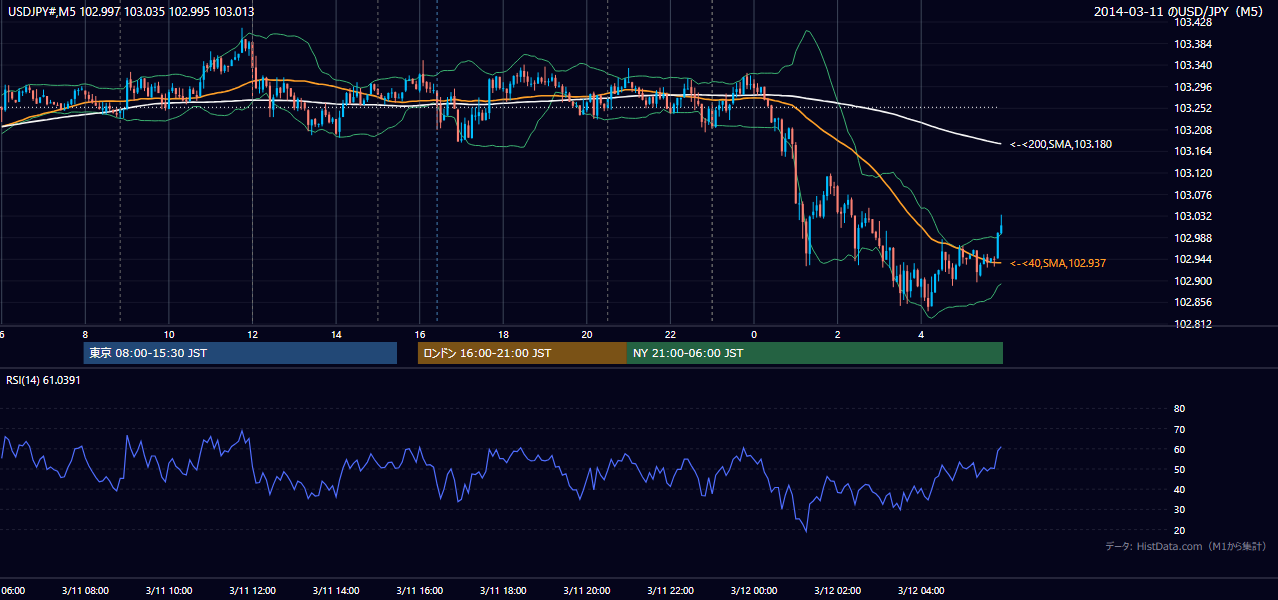This screenshot has width=1278, height=600.
Task: Click the 3/11 16:00 time axis label
Action: tap(419, 591)
